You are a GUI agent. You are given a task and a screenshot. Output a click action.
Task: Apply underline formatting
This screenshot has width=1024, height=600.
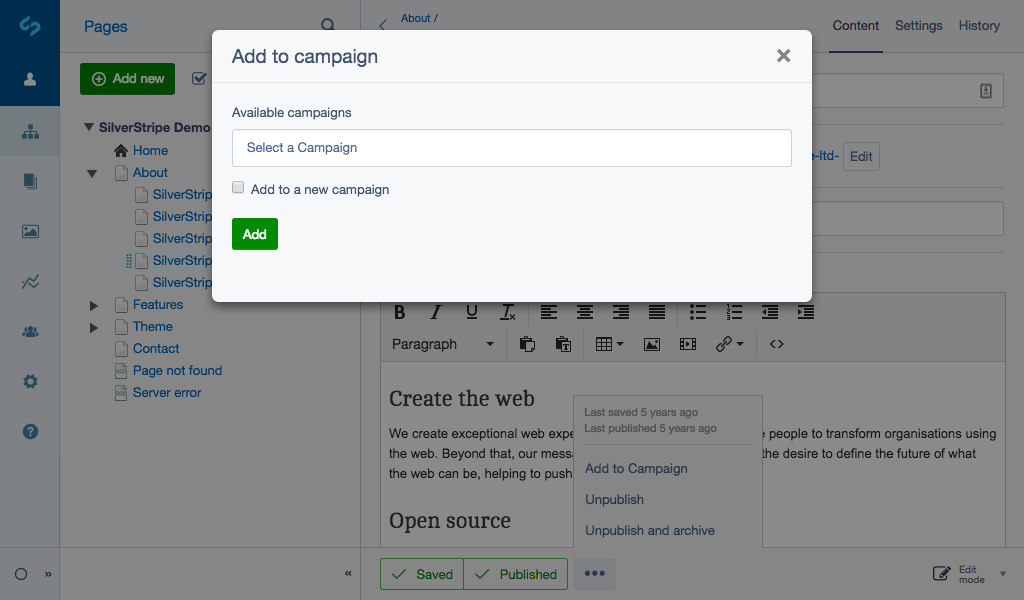point(471,312)
